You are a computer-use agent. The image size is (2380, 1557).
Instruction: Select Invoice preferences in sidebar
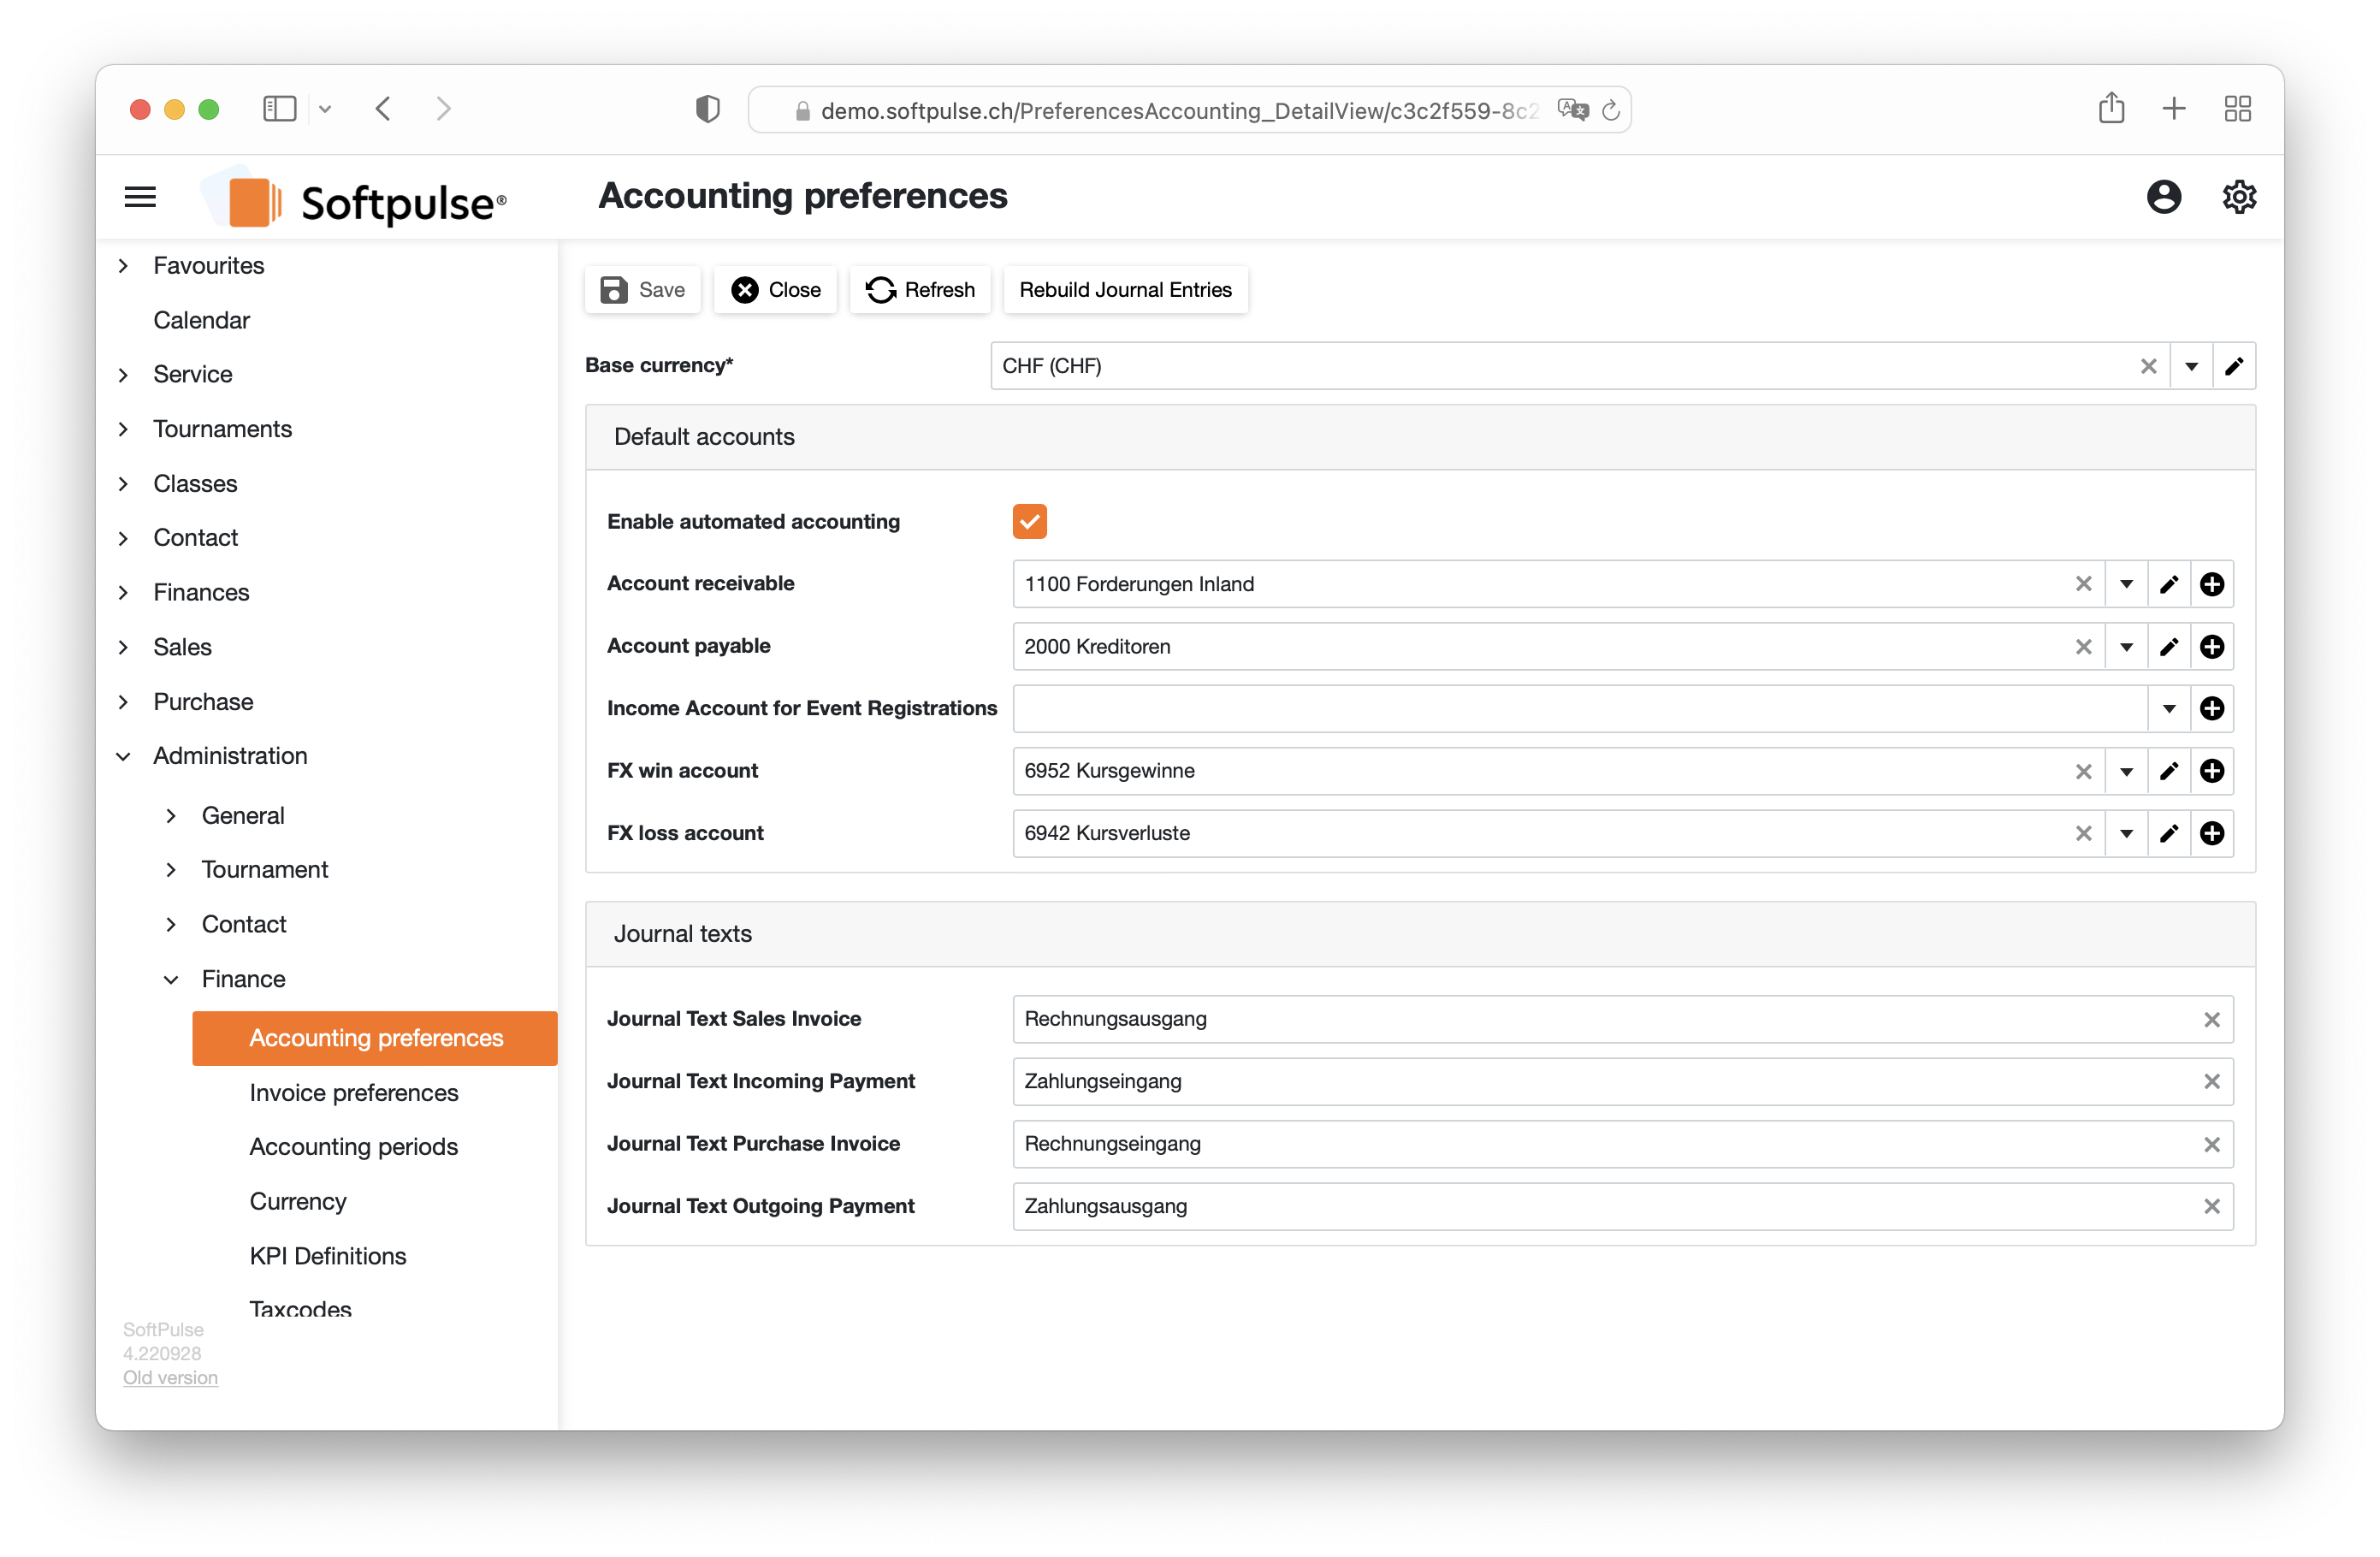tap(354, 1092)
